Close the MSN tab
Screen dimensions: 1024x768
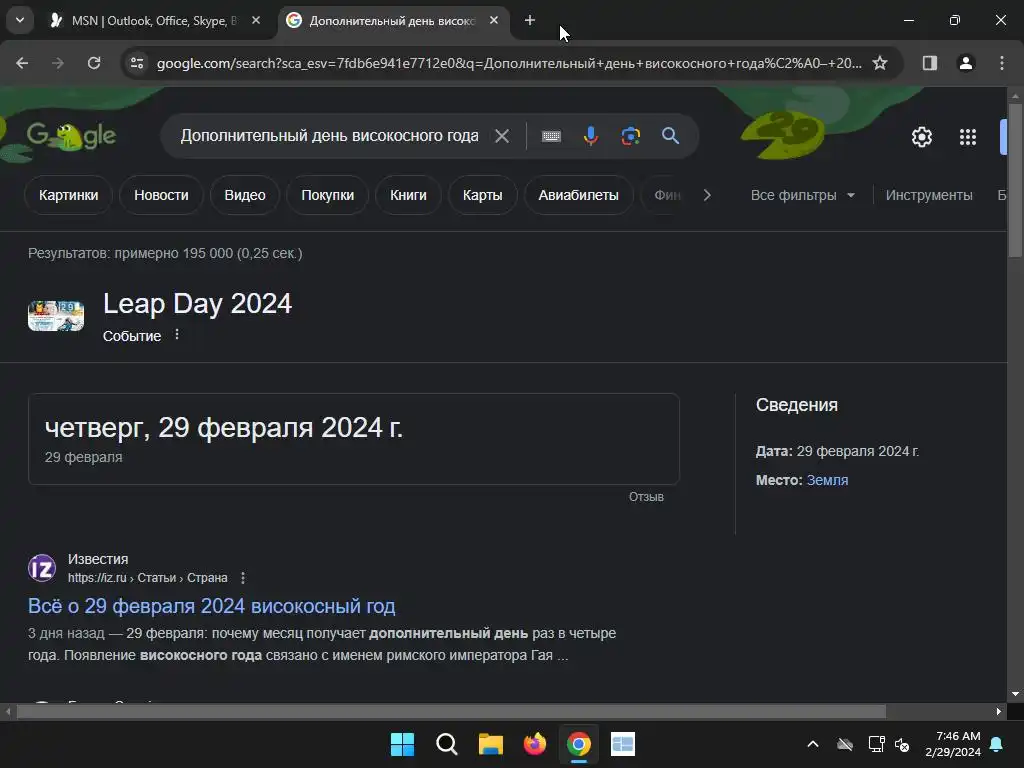[x=256, y=20]
